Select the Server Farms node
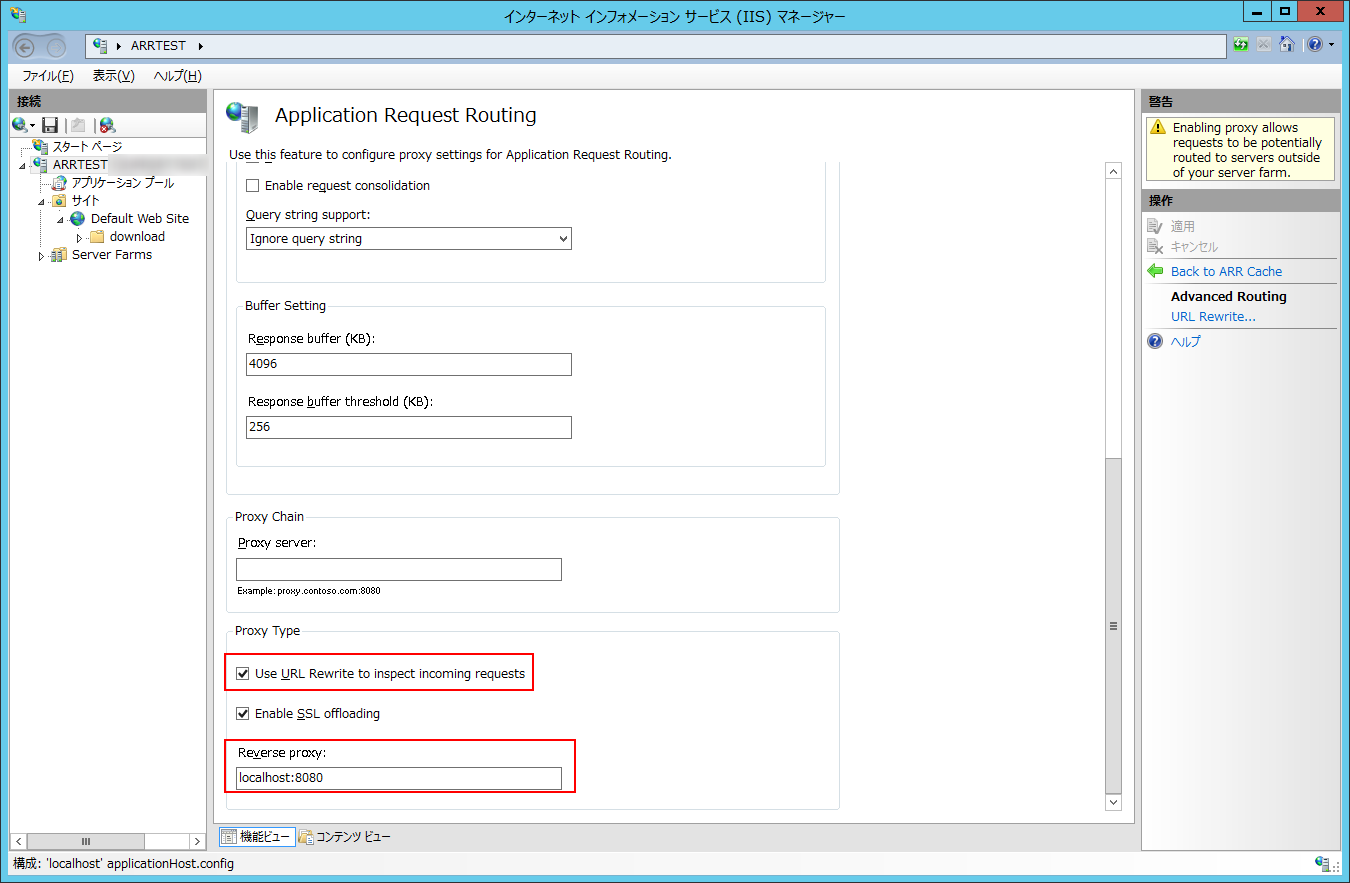Image resolution: width=1350 pixels, height=883 pixels. pyautogui.click(x=111, y=255)
